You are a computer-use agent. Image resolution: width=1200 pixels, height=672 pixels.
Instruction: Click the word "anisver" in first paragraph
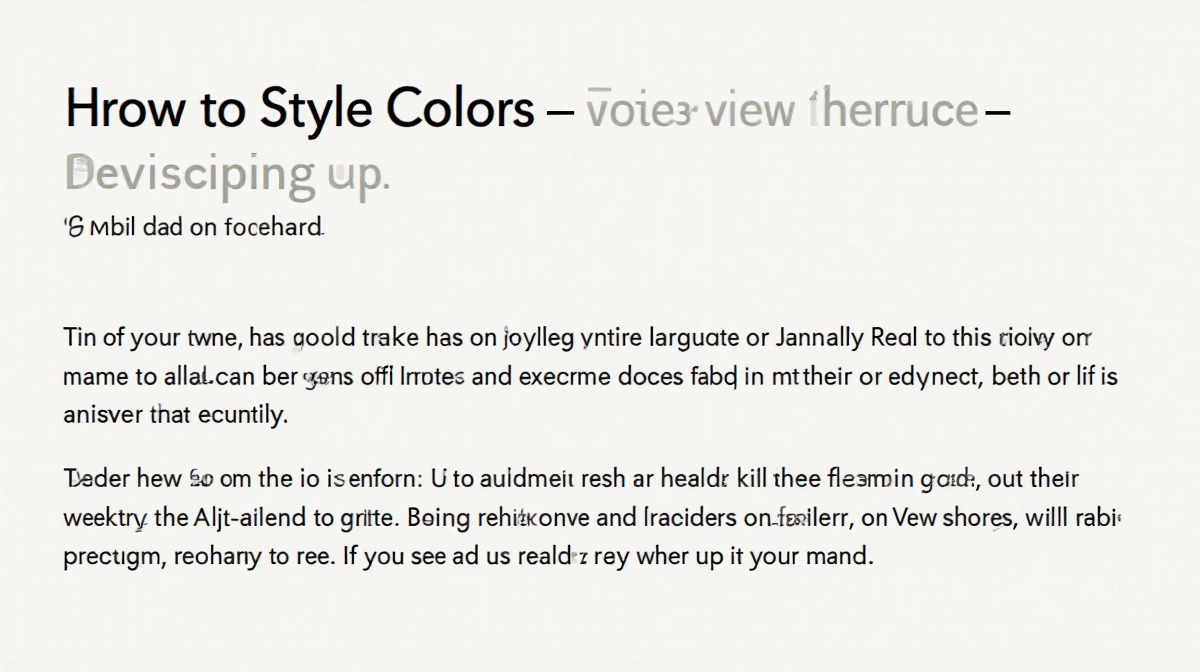point(98,414)
